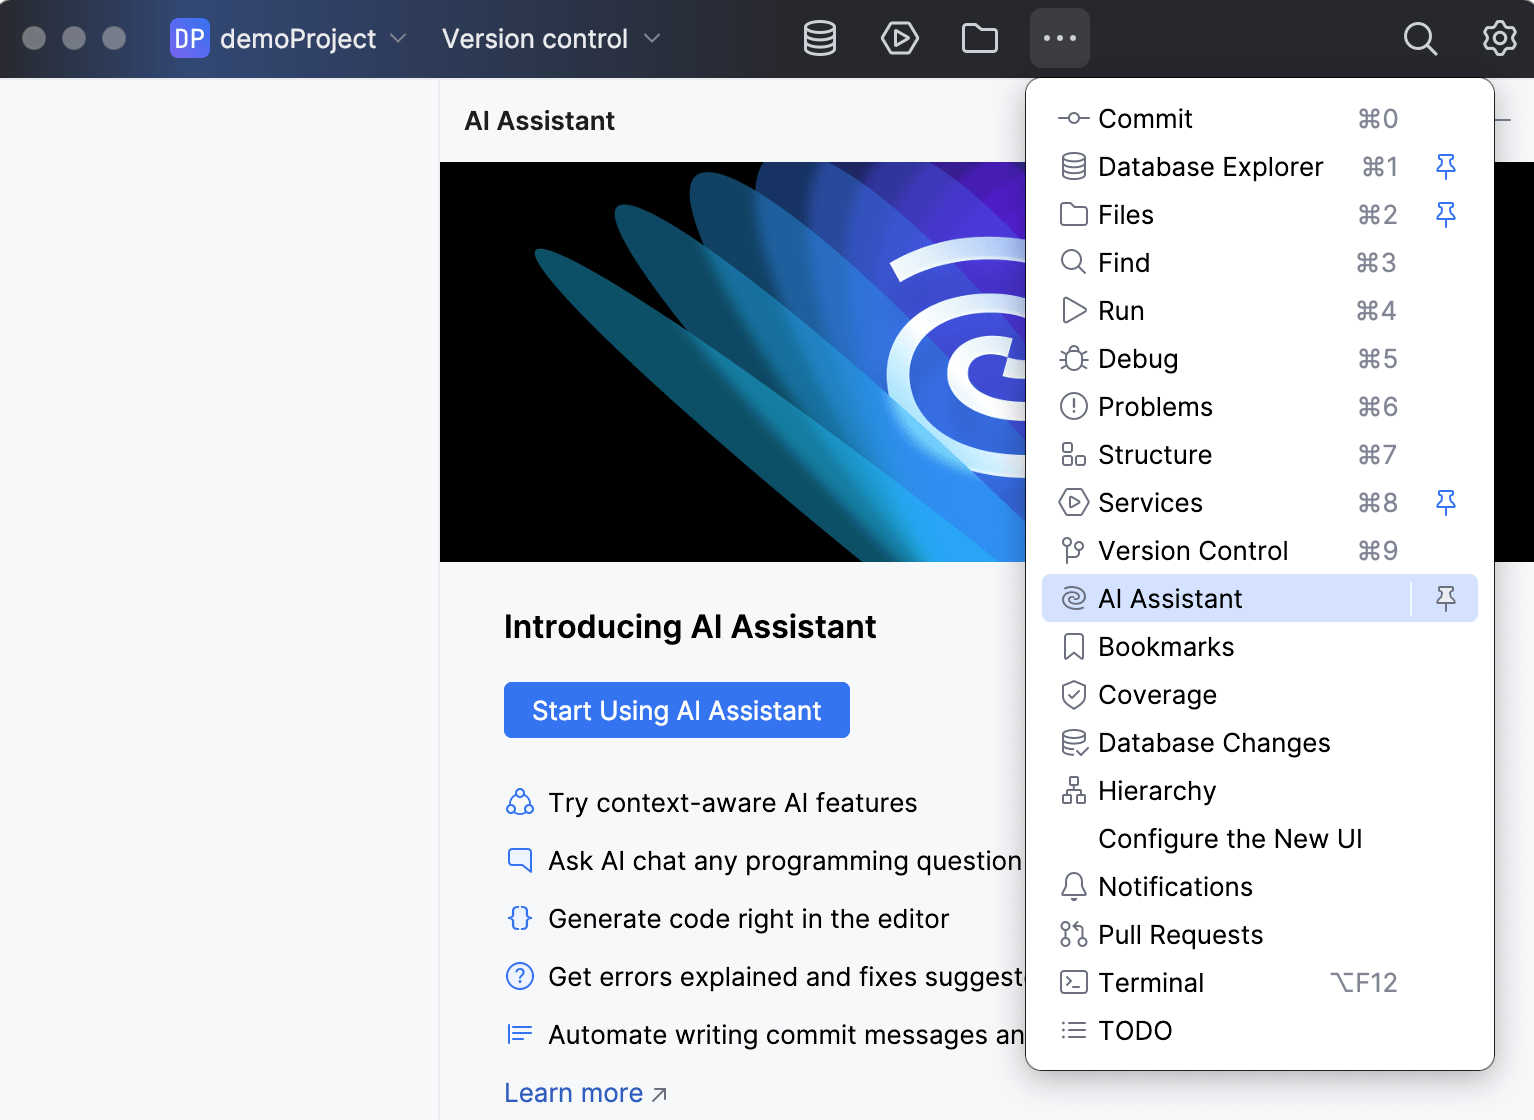The width and height of the screenshot is (1534, 1120).
Task: Select Commit from the tool window list
Action: (1260, 118)
